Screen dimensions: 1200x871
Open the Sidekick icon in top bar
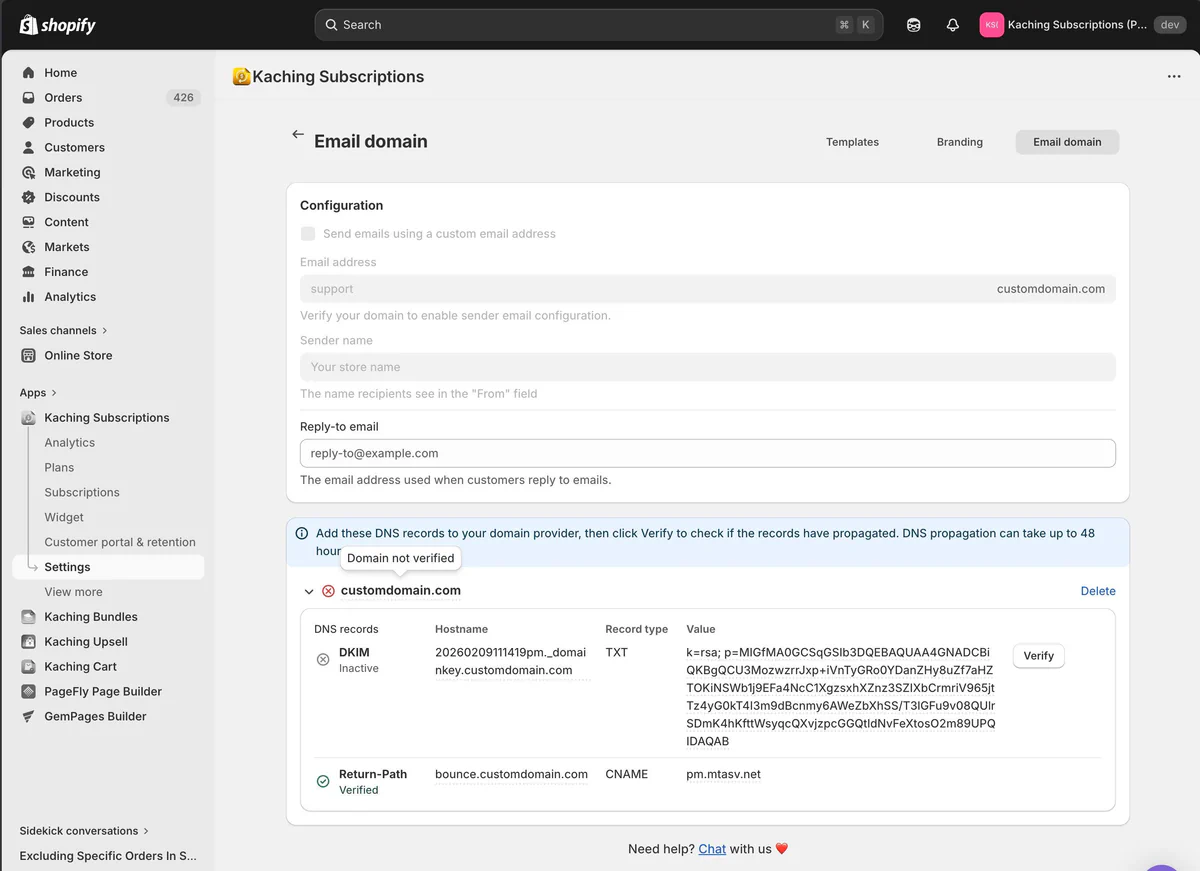914,25
